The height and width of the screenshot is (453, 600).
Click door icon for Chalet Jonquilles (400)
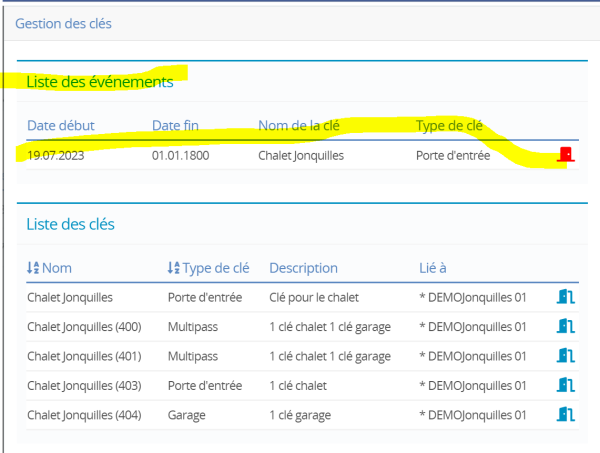click(566, 326)
